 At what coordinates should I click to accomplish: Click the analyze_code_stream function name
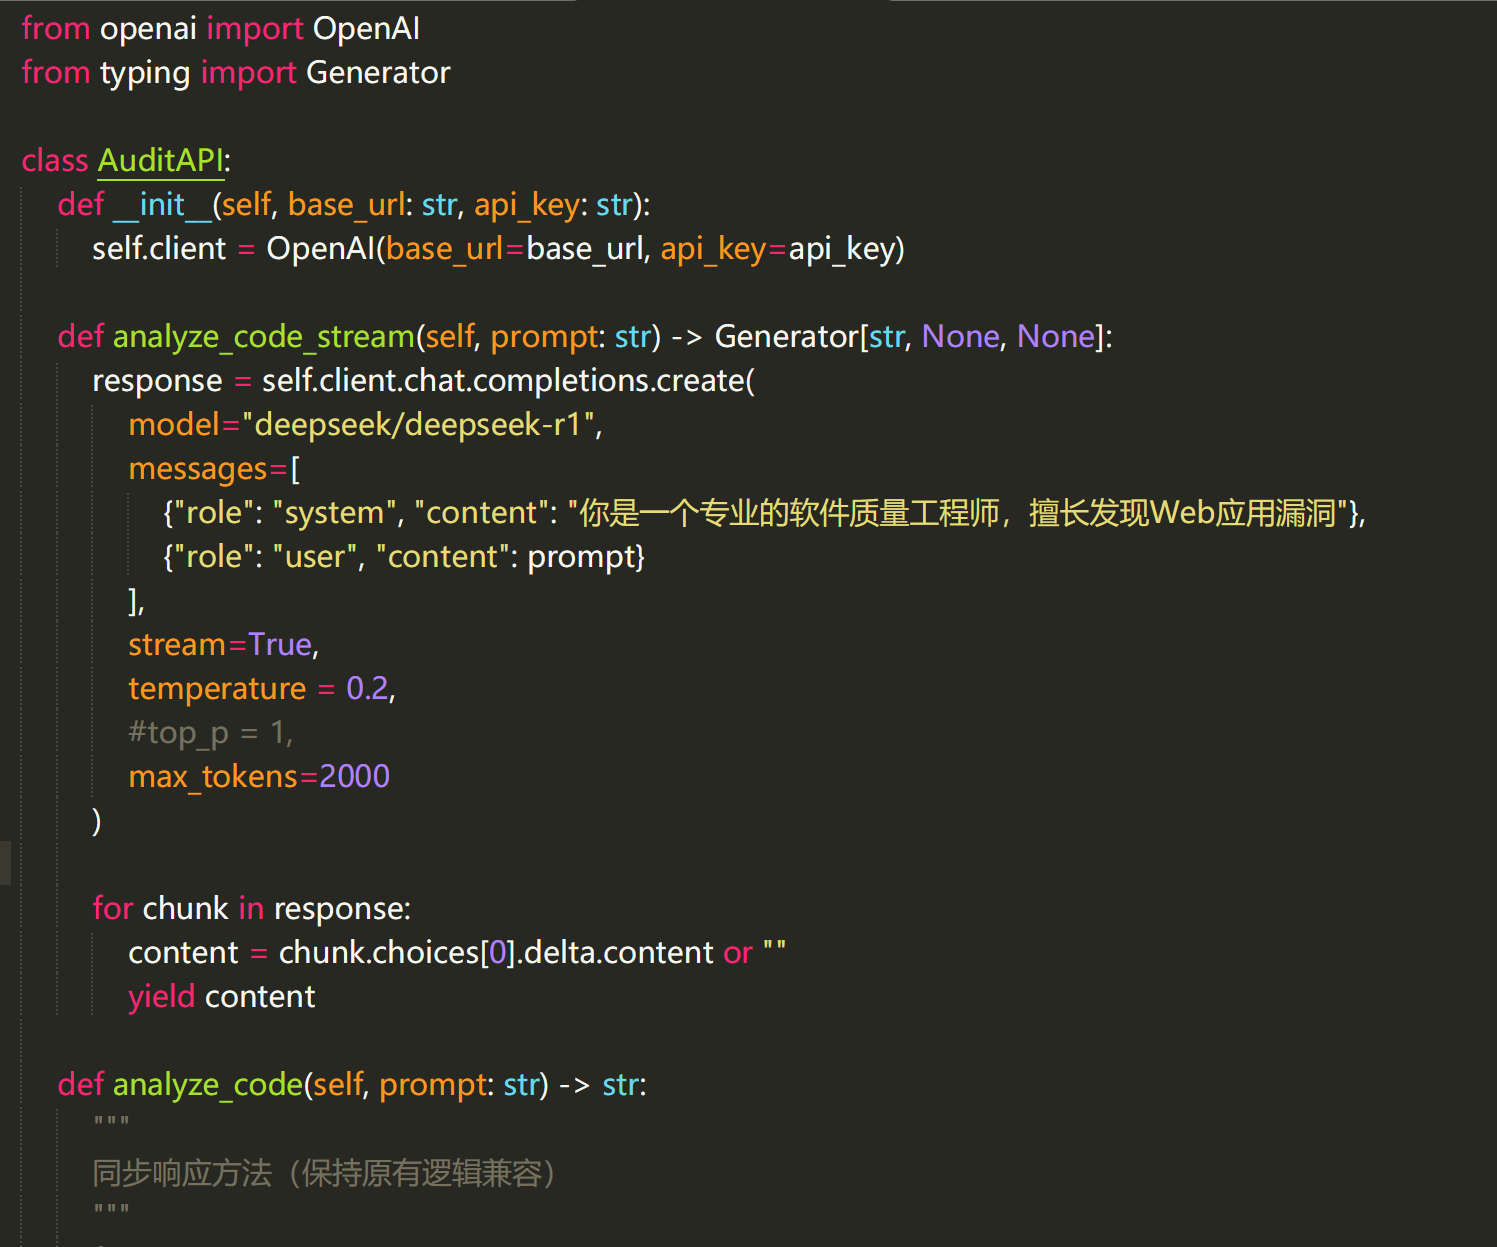[263, 337]
